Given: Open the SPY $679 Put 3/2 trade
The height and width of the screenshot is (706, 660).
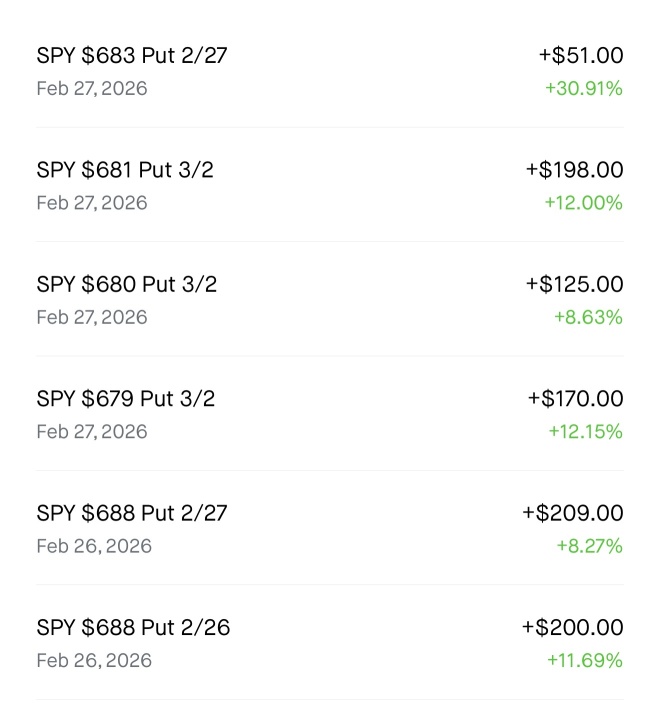Looking at the screenshot, I should coord(330,413).
